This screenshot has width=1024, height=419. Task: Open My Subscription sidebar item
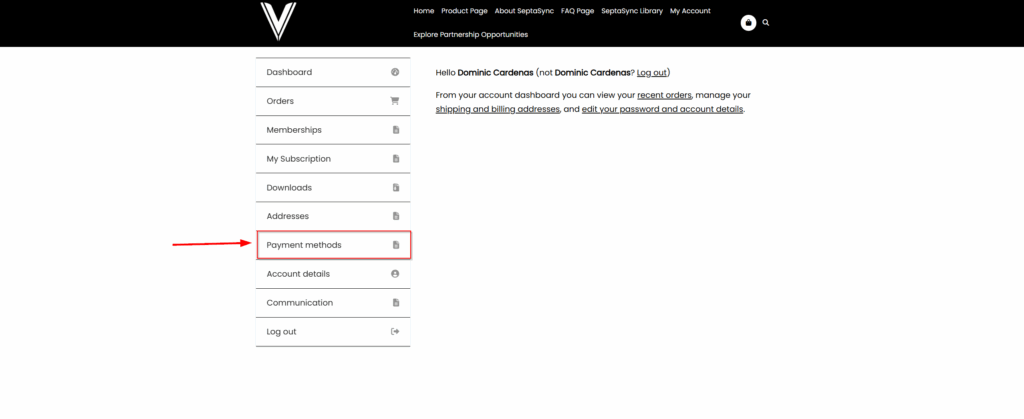298,159
